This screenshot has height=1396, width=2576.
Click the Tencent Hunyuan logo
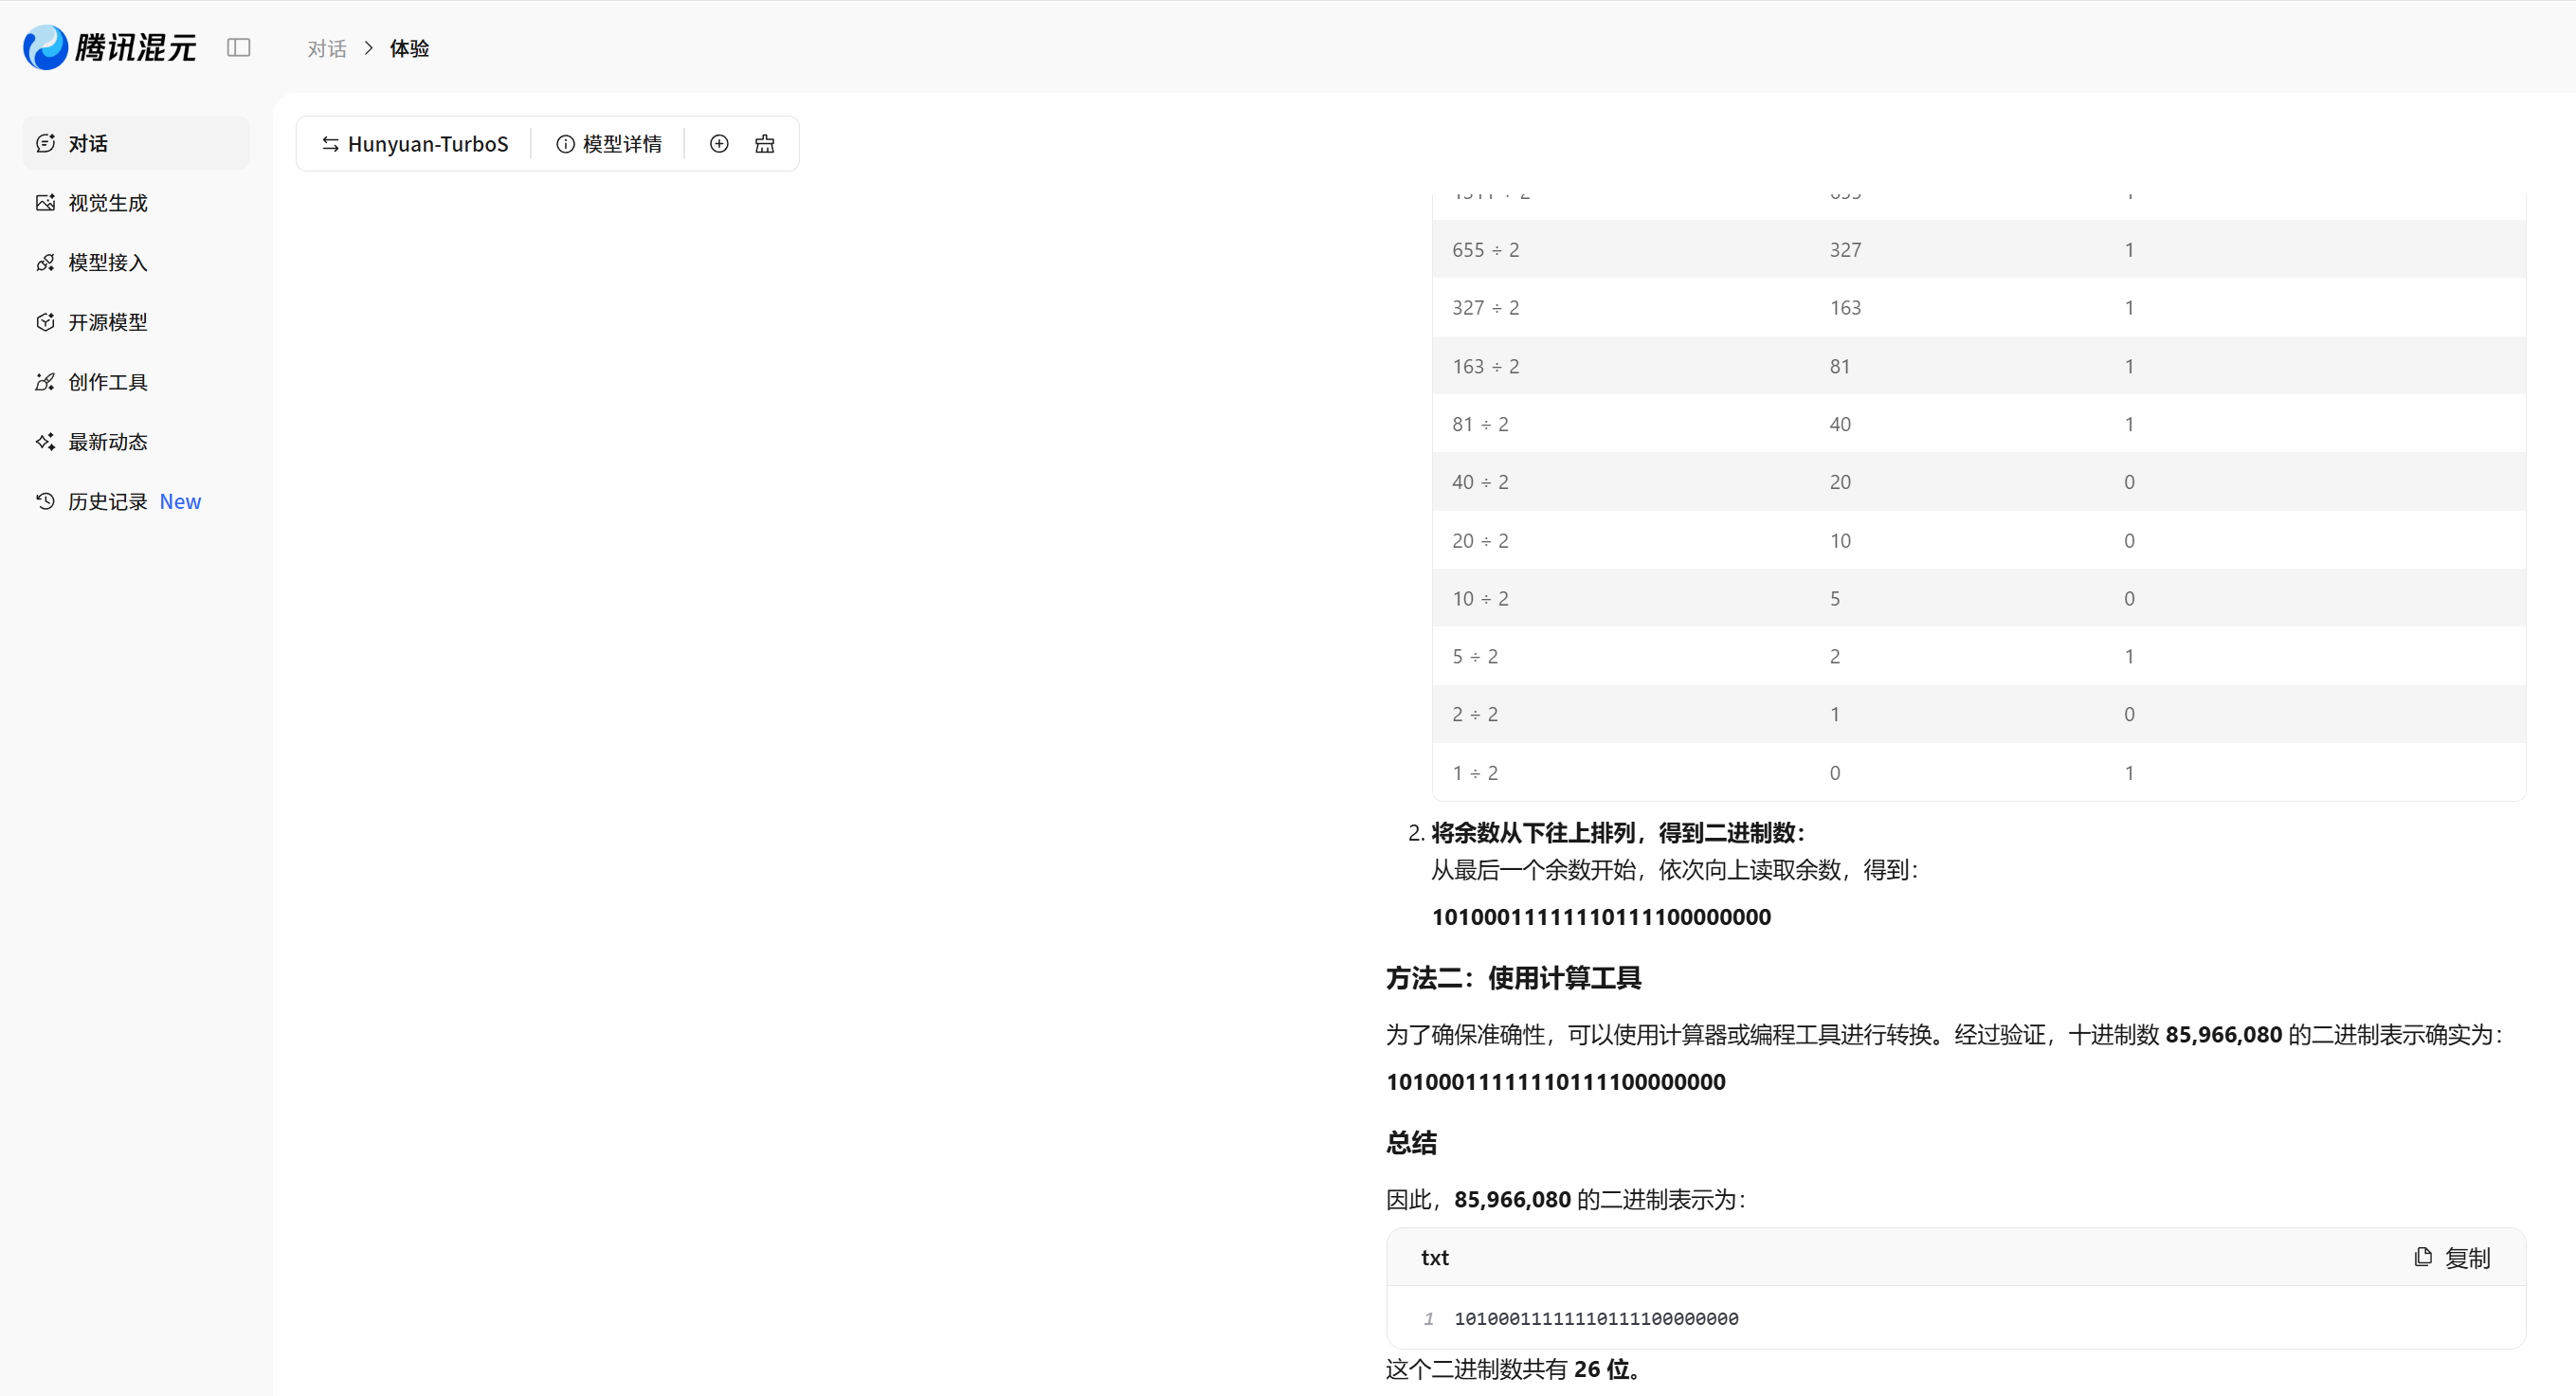tap(110, 47)
